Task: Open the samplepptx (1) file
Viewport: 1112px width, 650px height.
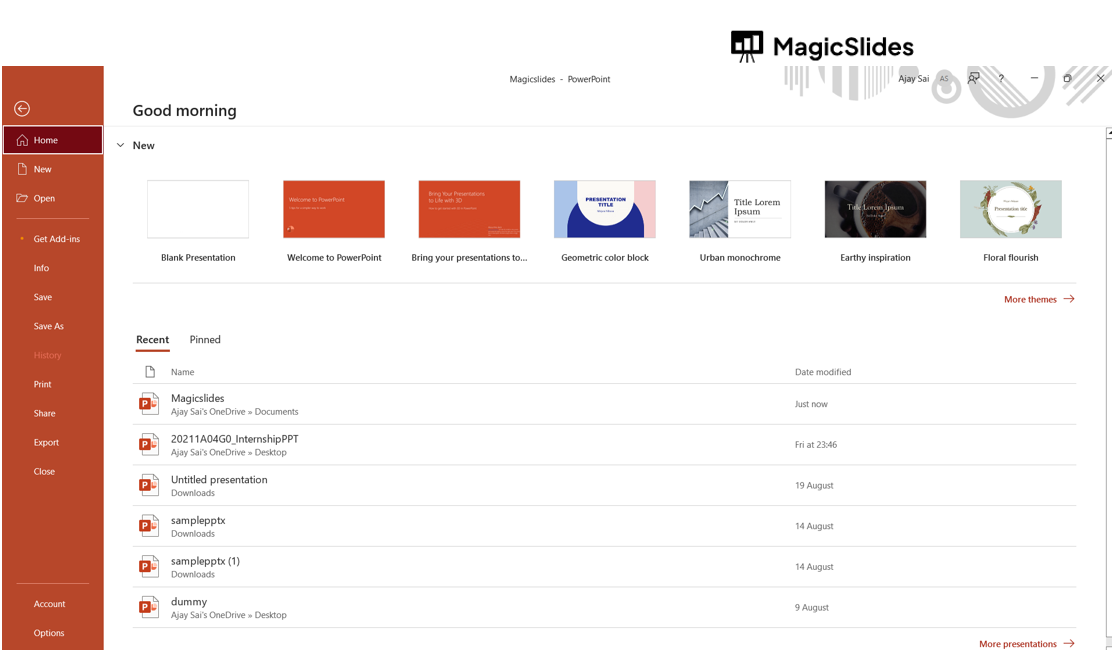Action: (x=604, y=566)
